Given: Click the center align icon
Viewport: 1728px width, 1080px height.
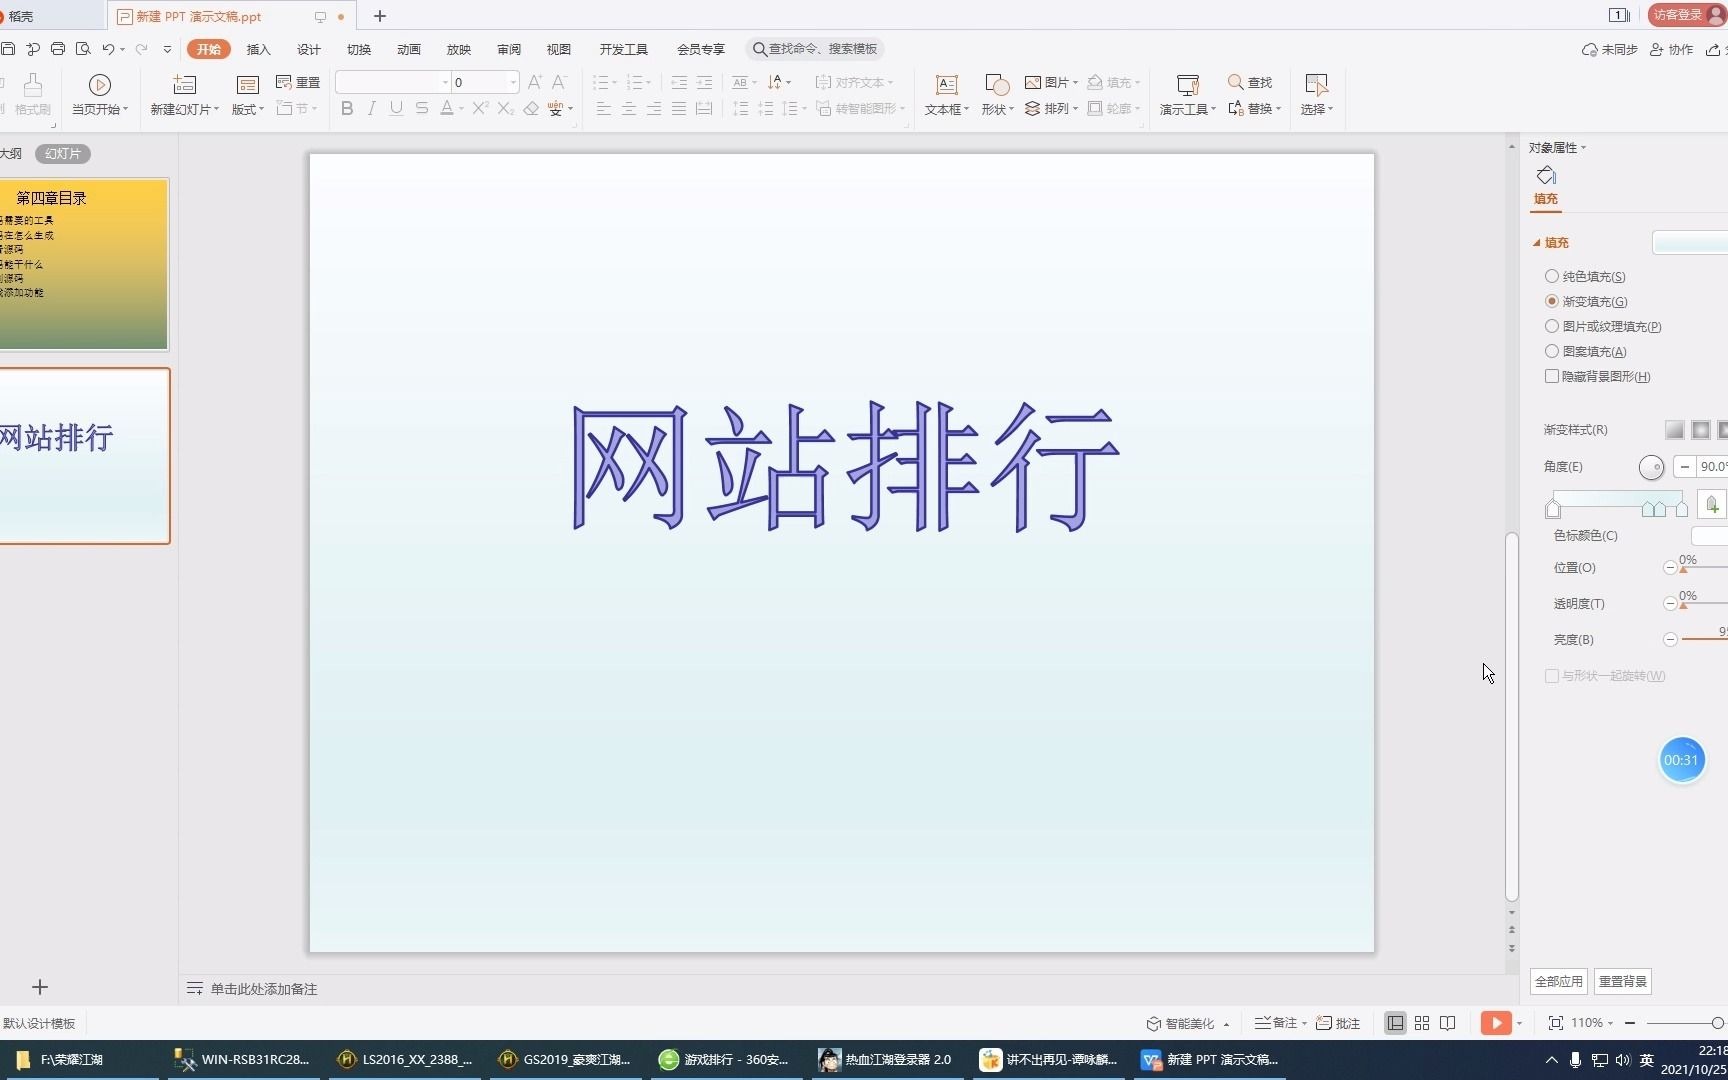Looking at the screenshot, I should [629, 108].
